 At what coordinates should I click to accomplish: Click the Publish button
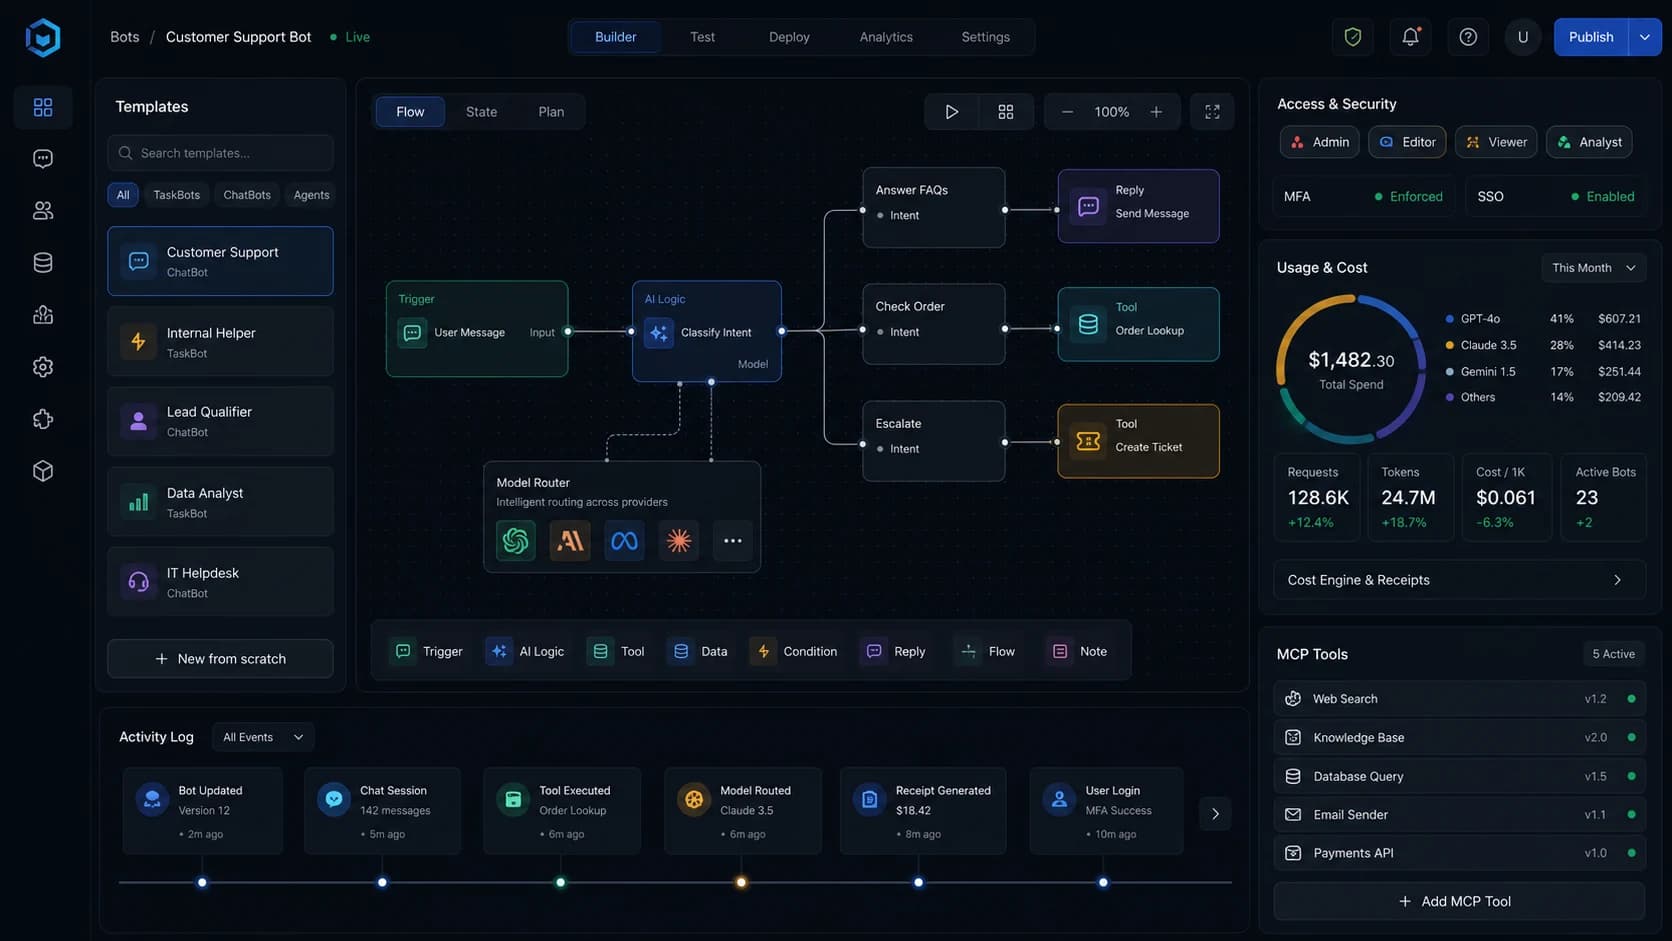[x=1591, y=37]
